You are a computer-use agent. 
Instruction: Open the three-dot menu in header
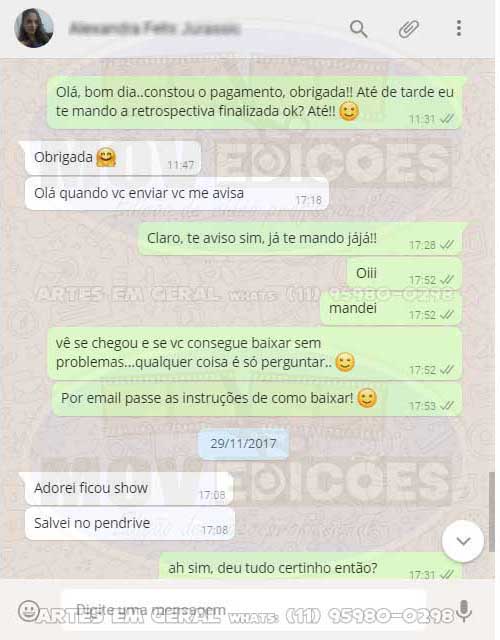(x=459, y=29)
